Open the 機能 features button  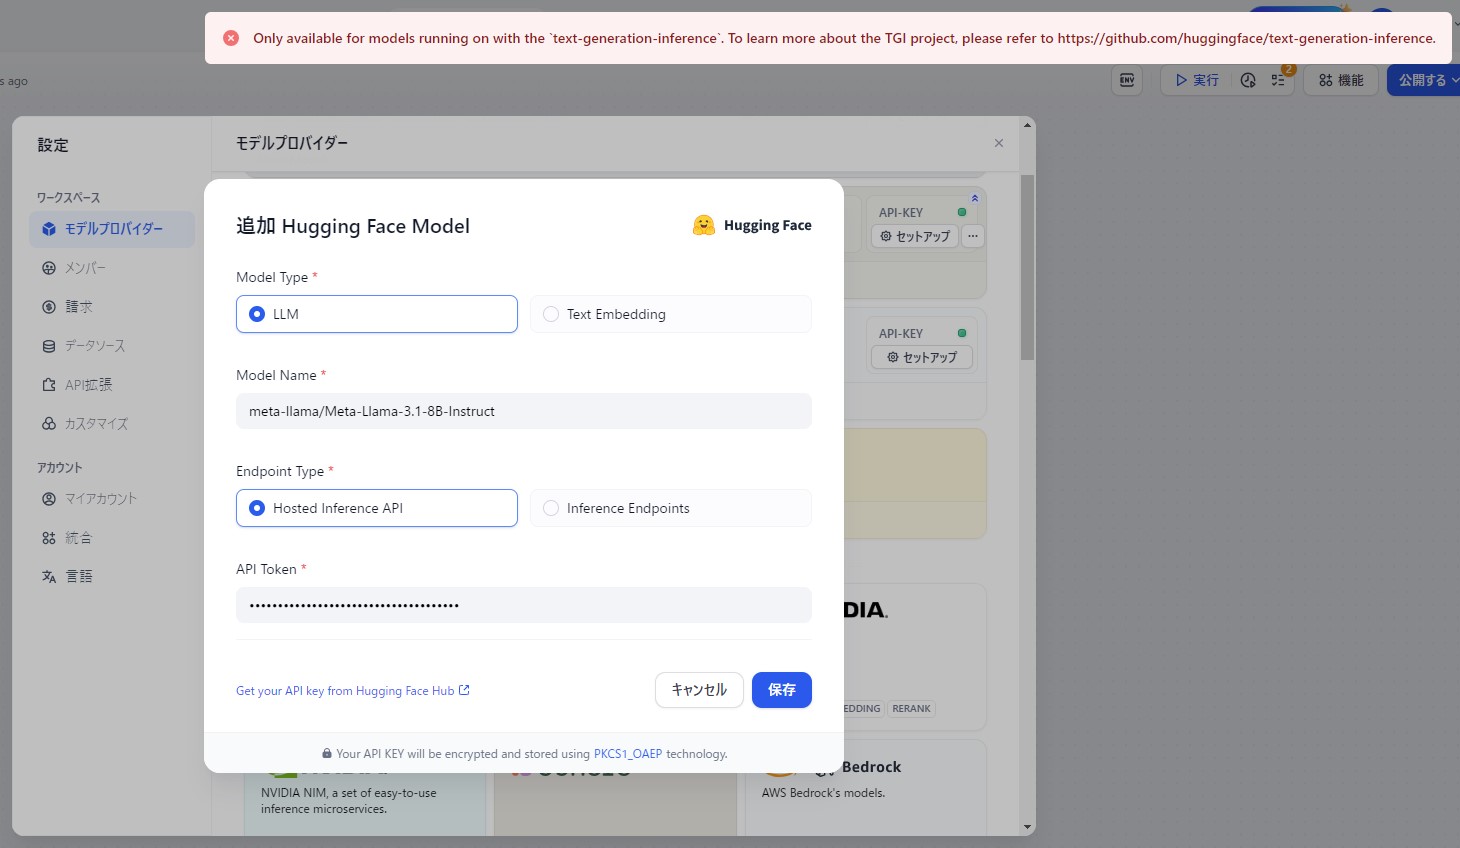point(1341,80)
